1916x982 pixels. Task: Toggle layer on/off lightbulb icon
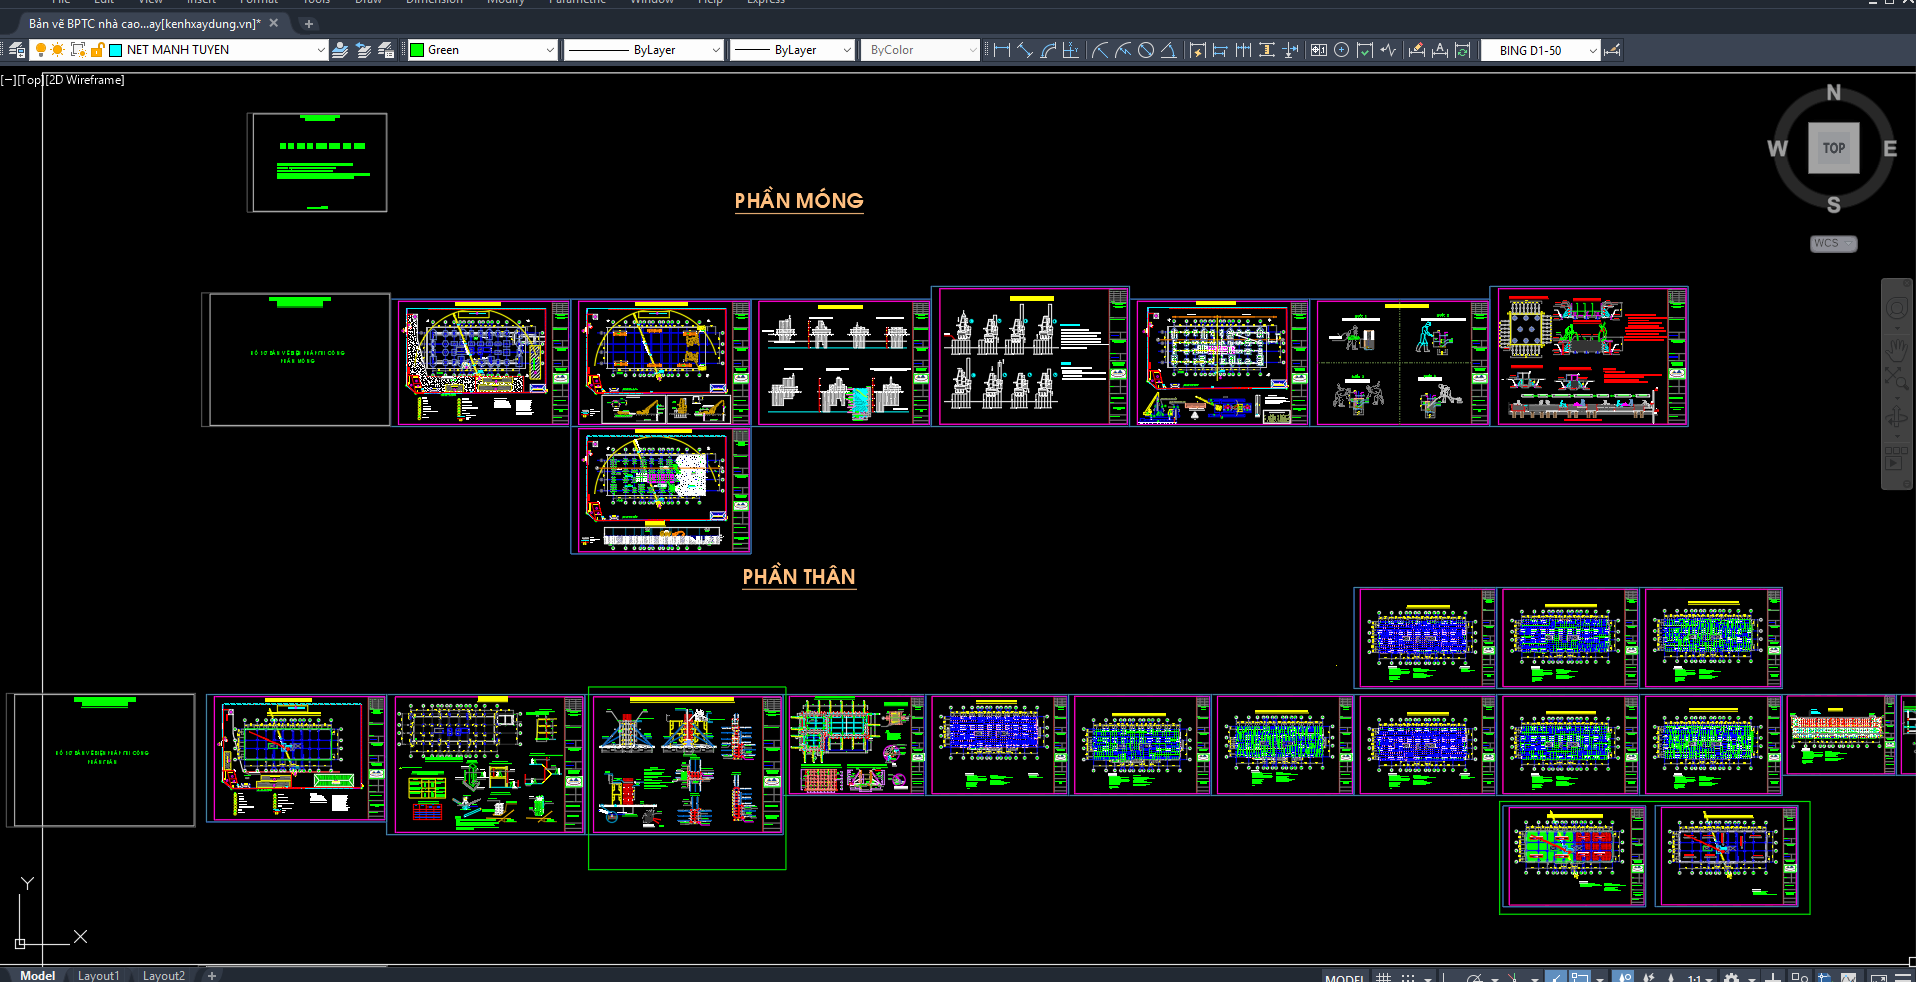point(40,50)
